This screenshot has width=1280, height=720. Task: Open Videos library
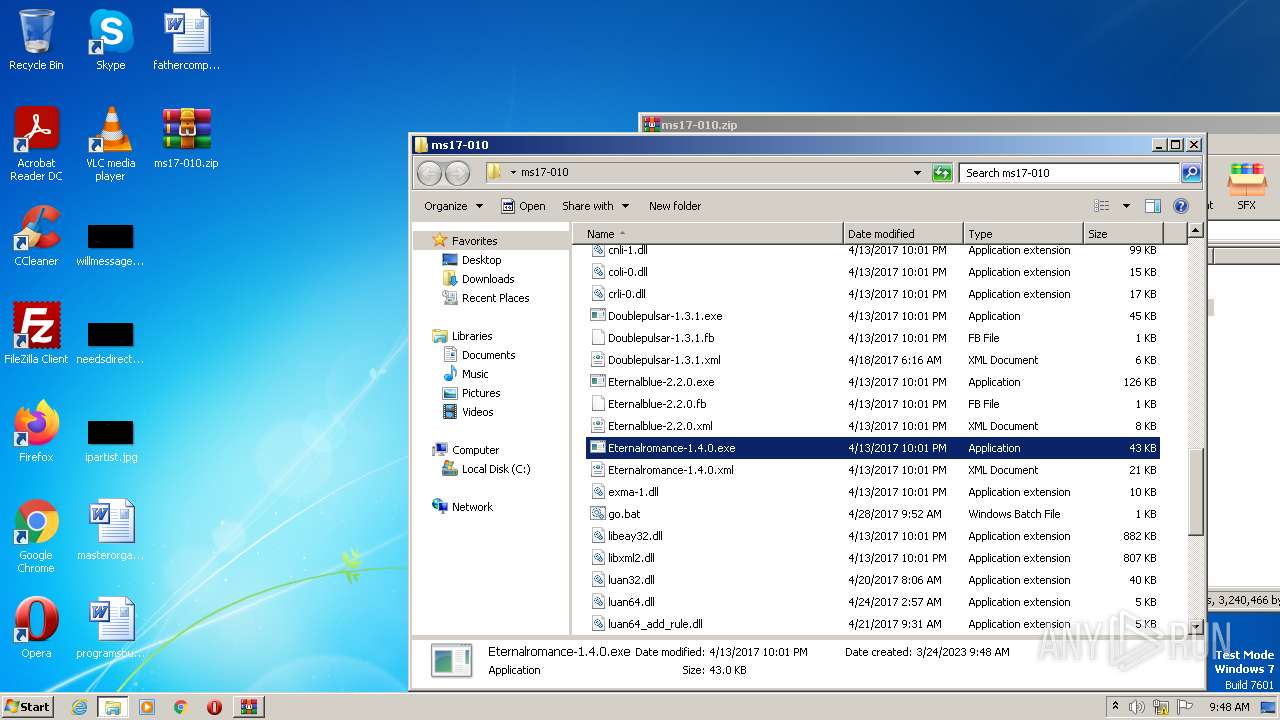pos(477,412)
